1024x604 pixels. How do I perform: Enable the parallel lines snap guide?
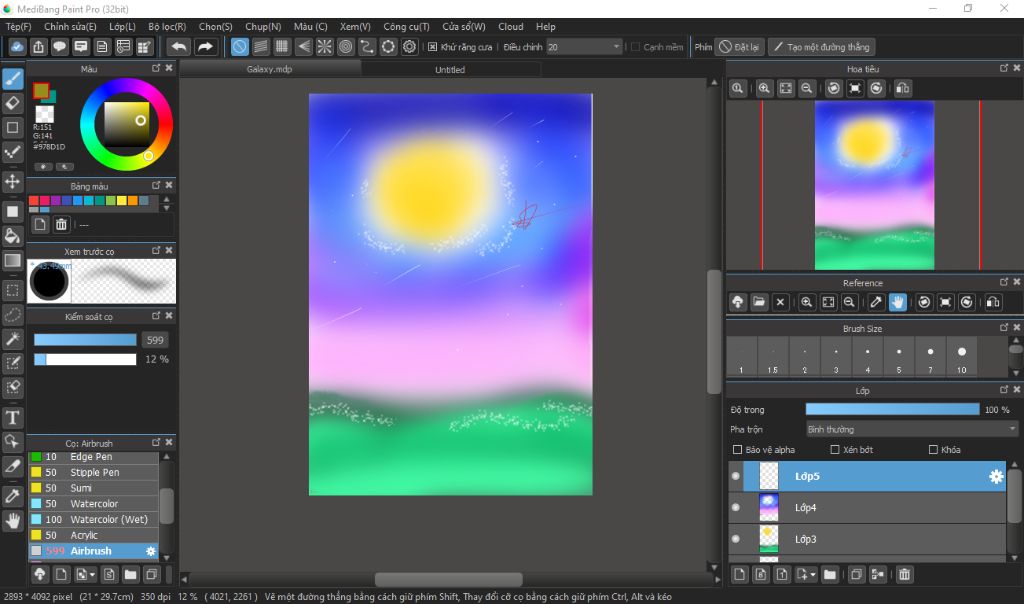click(x=261, y=47)
